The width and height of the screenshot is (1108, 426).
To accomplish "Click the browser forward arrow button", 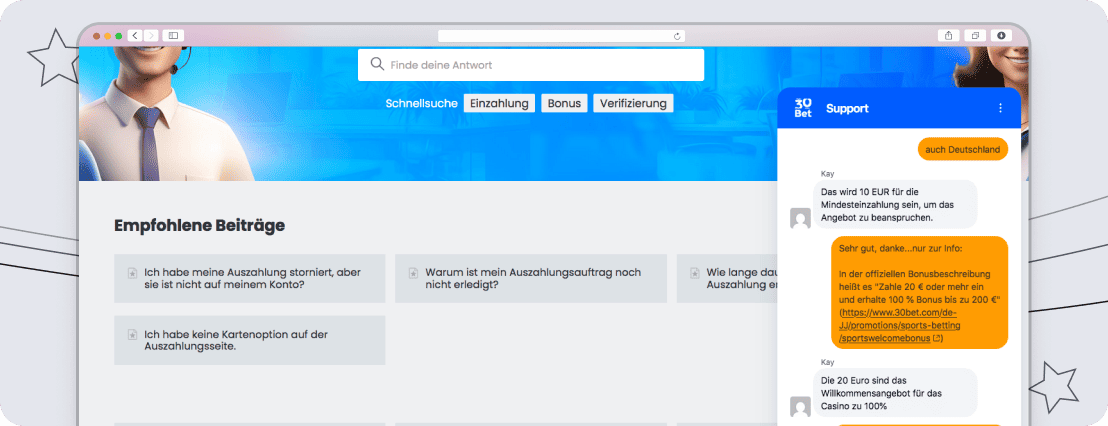I will pyautogui.click(x=151, y=35).
